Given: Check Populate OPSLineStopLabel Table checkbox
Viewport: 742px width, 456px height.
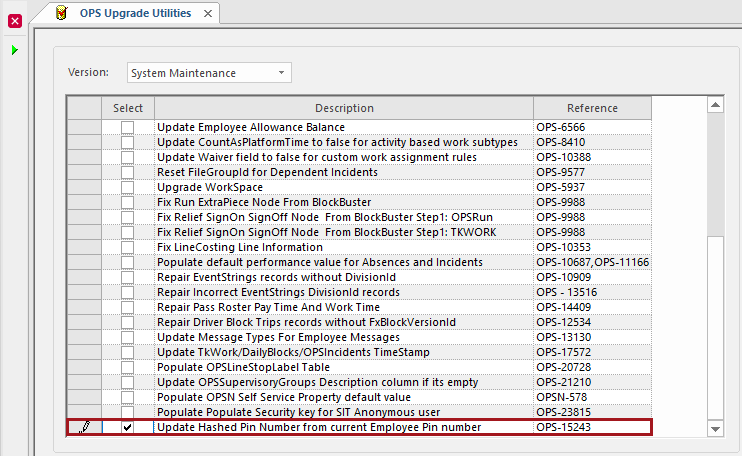Looking at the screenshot, I should 127,367.
